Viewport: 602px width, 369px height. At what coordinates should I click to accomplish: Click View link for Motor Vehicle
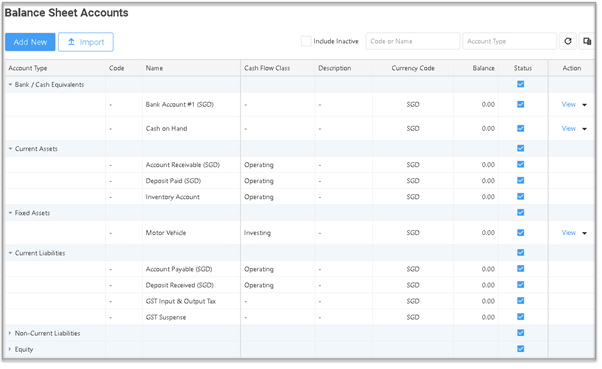coord(569,233)
